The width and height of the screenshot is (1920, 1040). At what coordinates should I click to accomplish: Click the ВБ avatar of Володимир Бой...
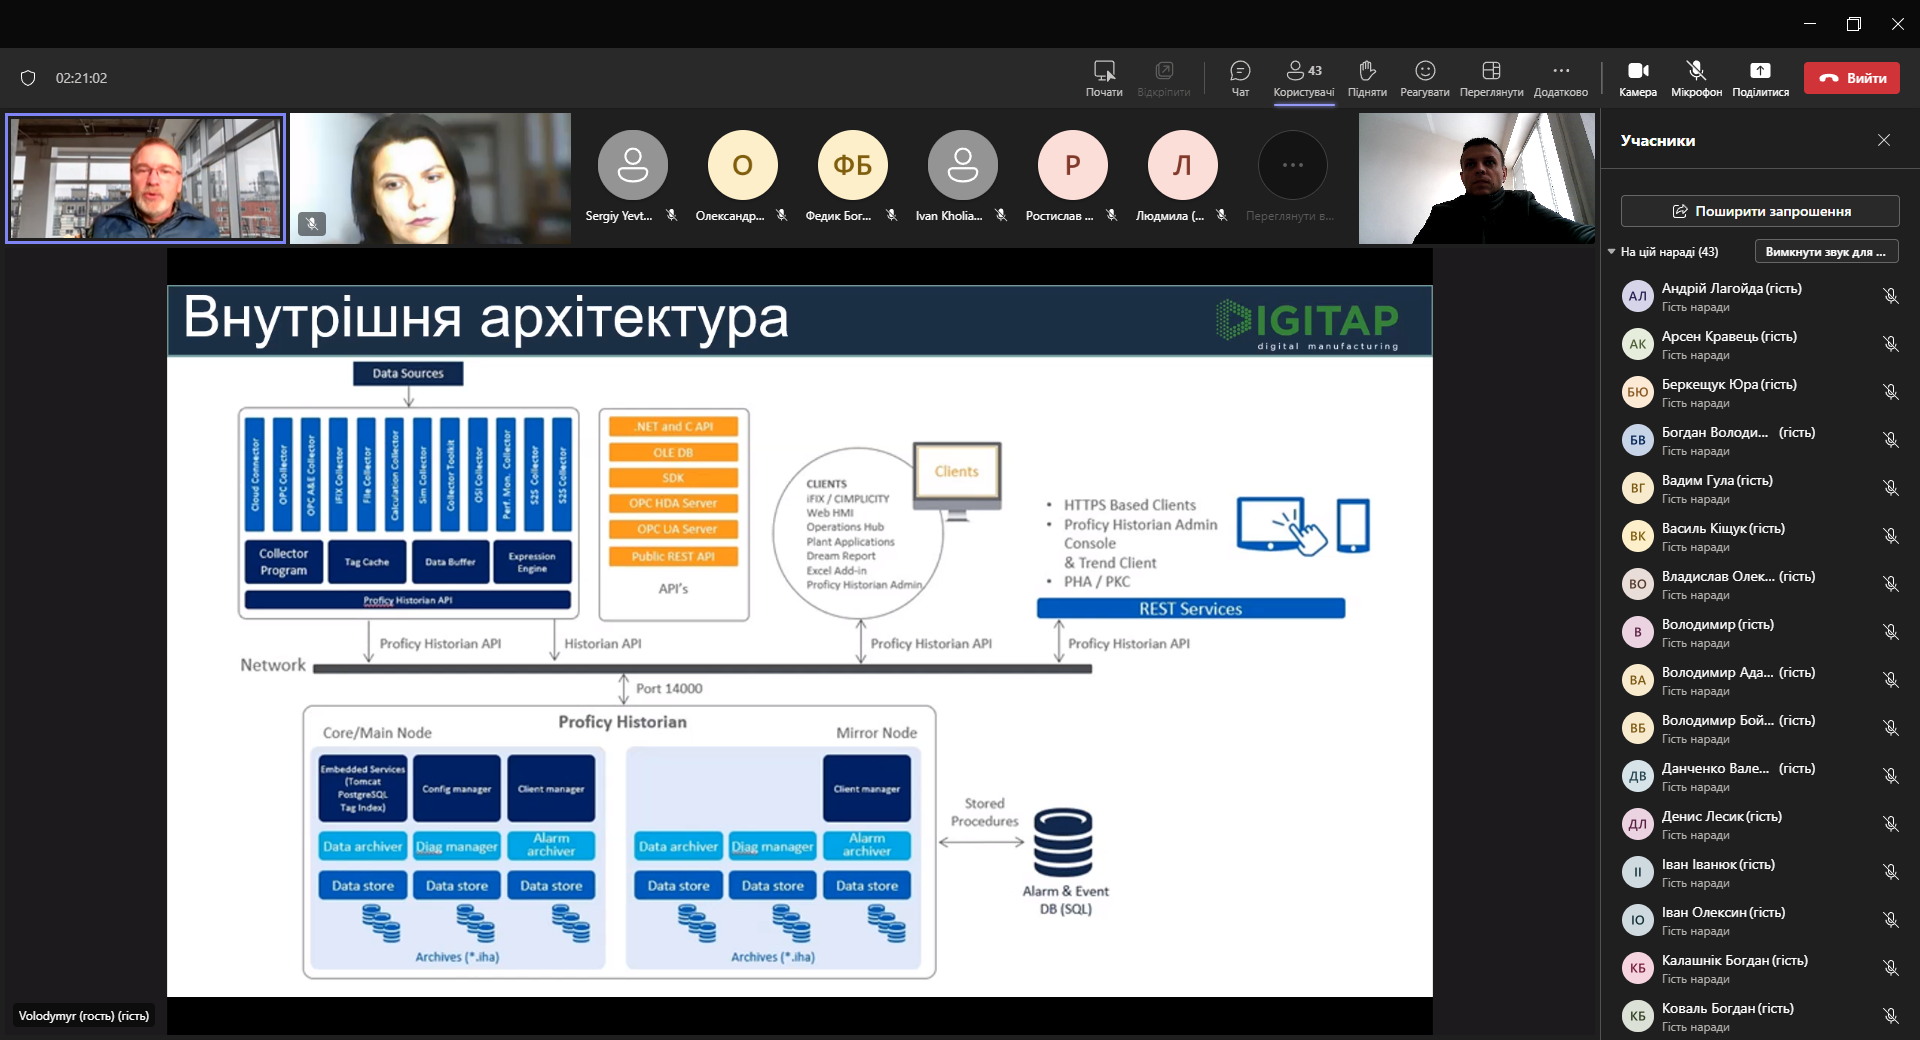pyautogui.click(x=1637, y=728)
